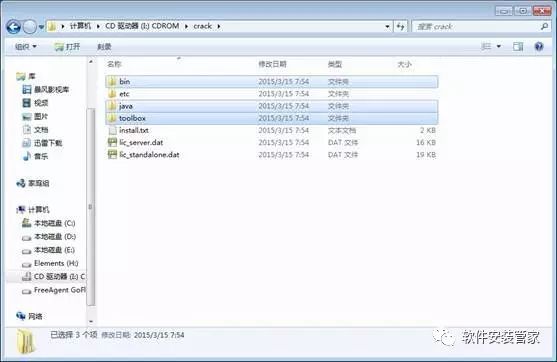Open the 组织 (Organize) menu
Viewport: 557px width, 362px height.
(x=26, y=47)
